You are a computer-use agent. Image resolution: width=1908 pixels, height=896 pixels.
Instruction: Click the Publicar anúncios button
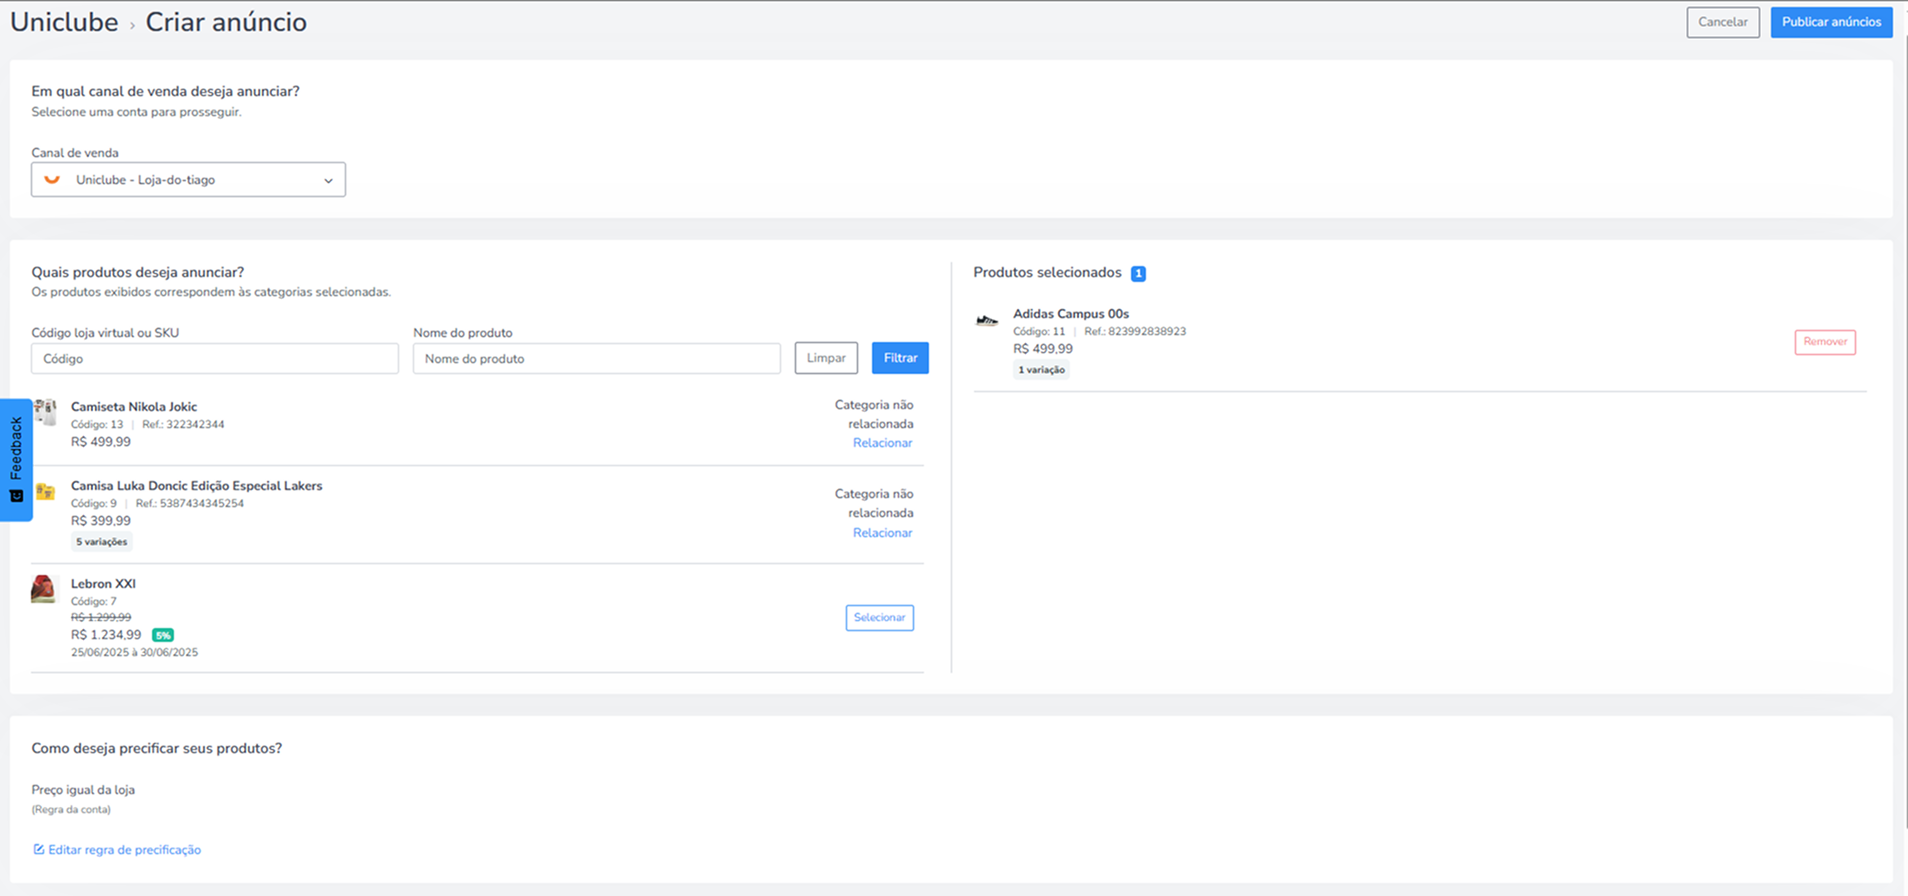1831,22
